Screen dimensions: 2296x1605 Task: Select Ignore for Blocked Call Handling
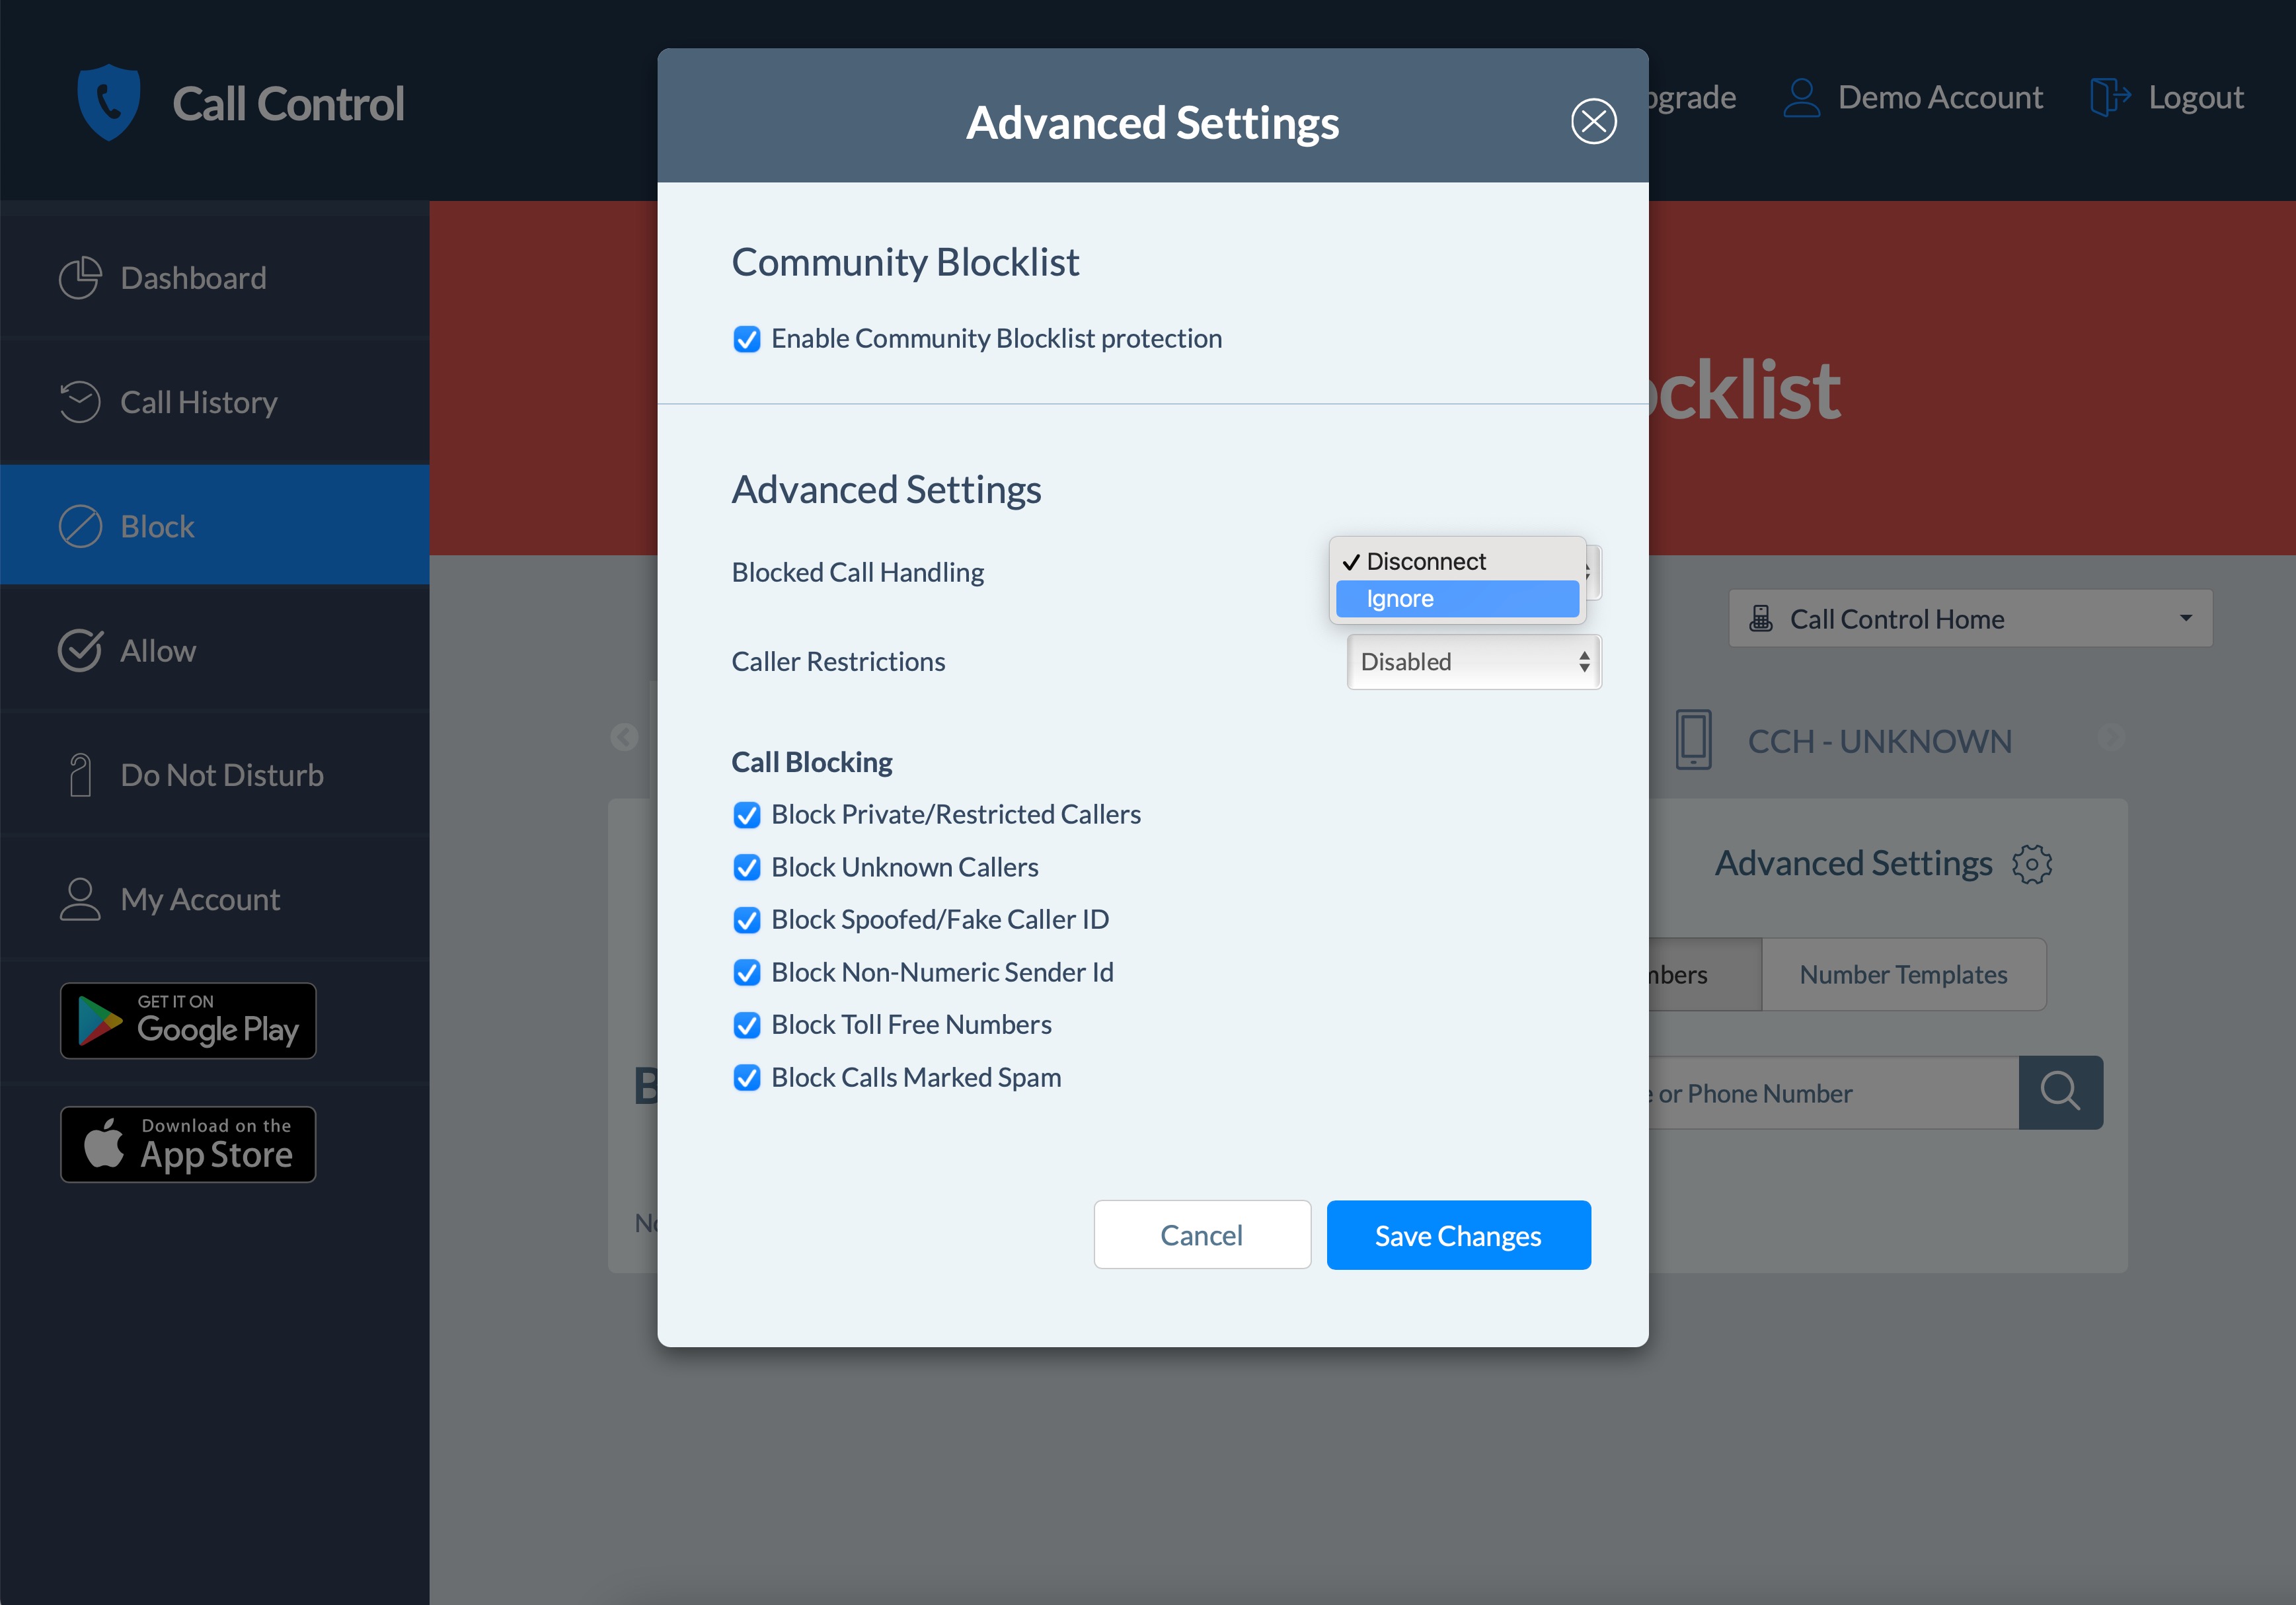[1456, 598]
